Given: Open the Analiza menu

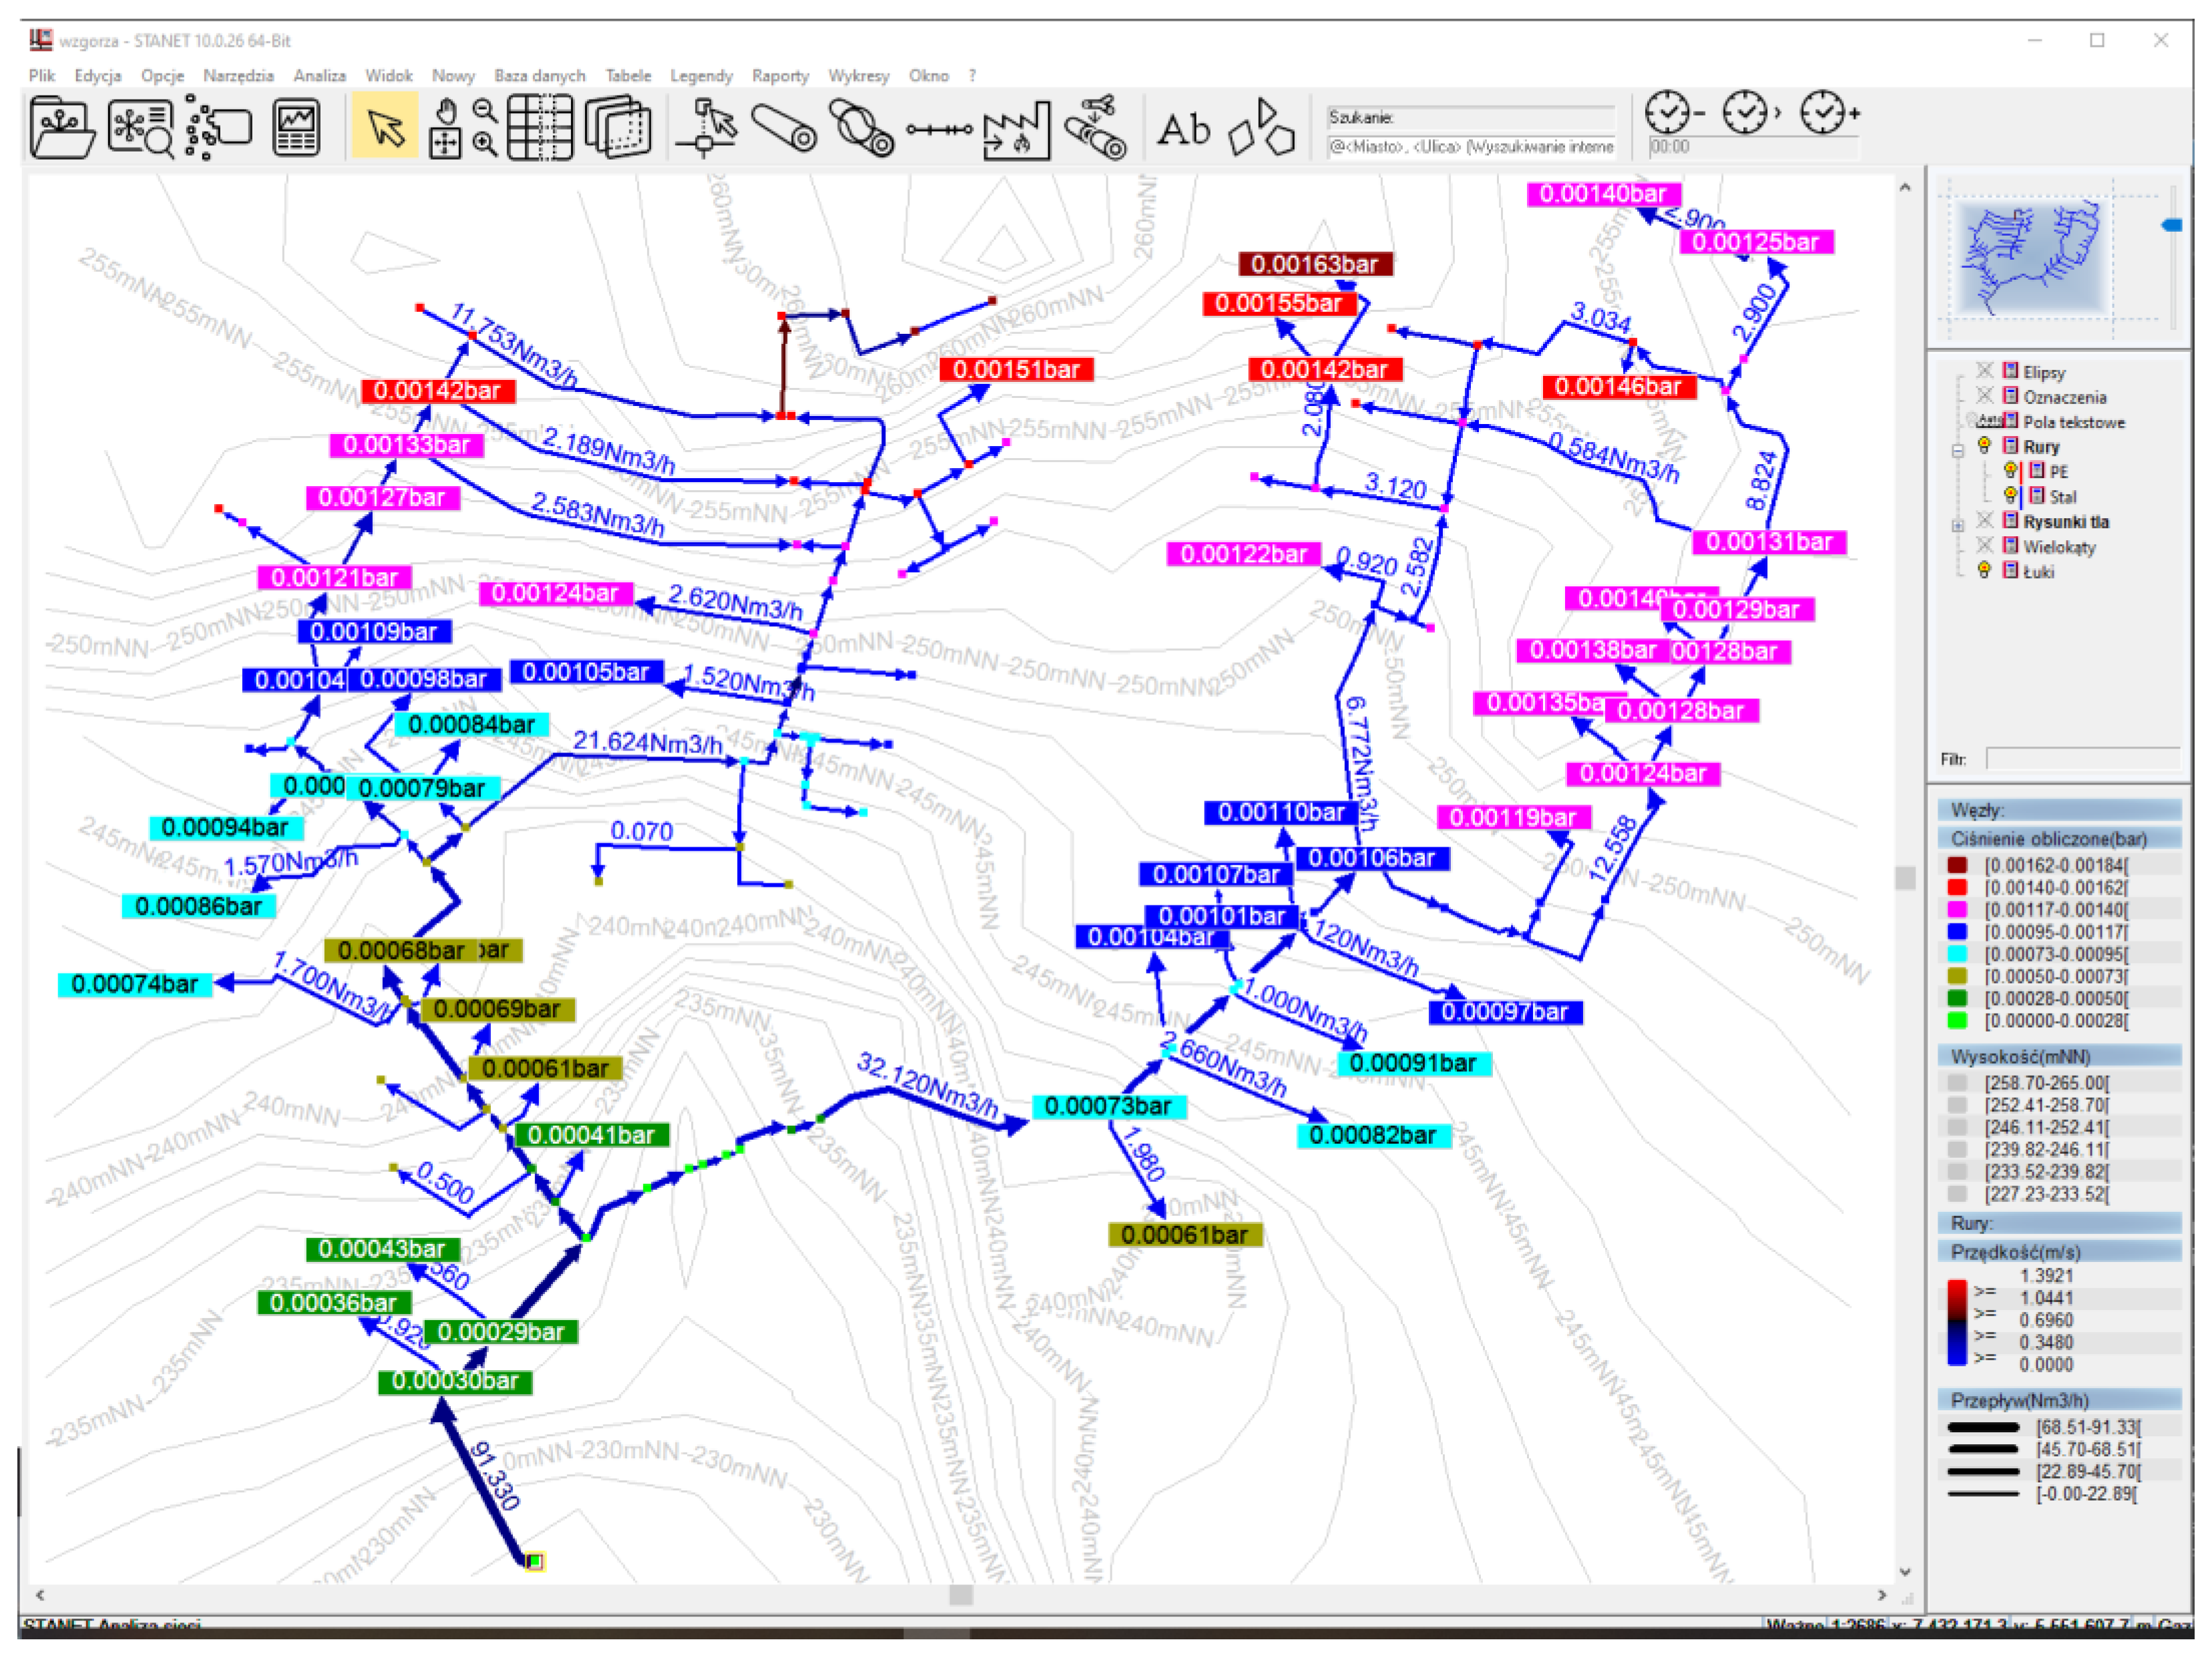Looking at the screenshot, I should point(319,76).
